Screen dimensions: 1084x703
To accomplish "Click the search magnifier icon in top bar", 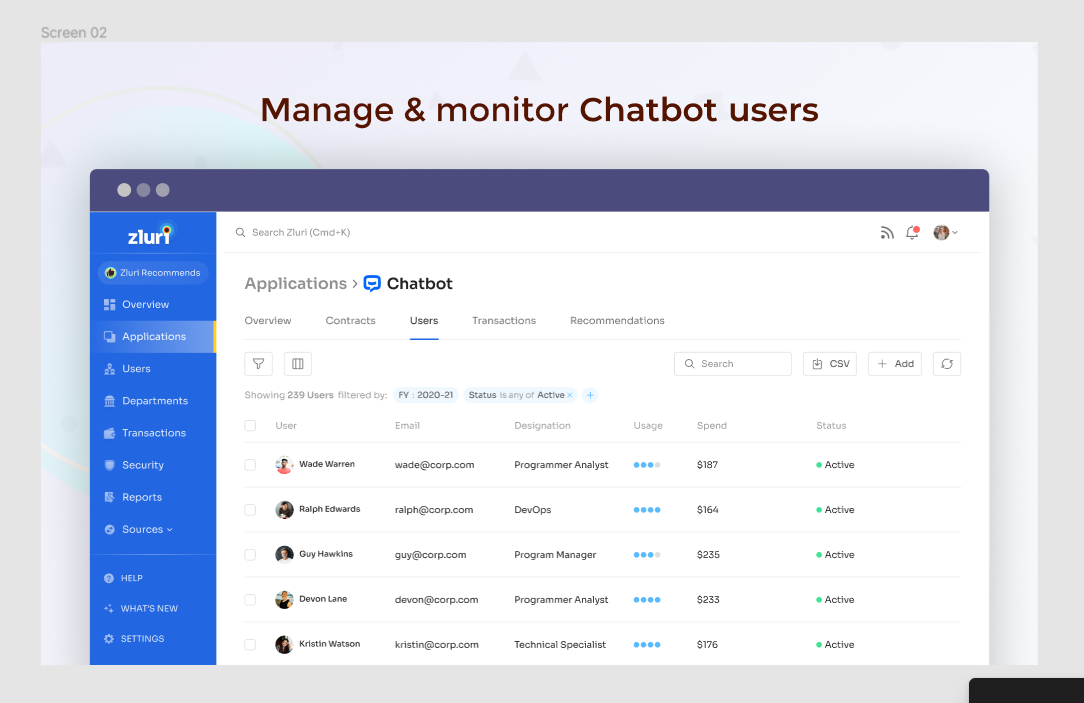I will point(241,233).
